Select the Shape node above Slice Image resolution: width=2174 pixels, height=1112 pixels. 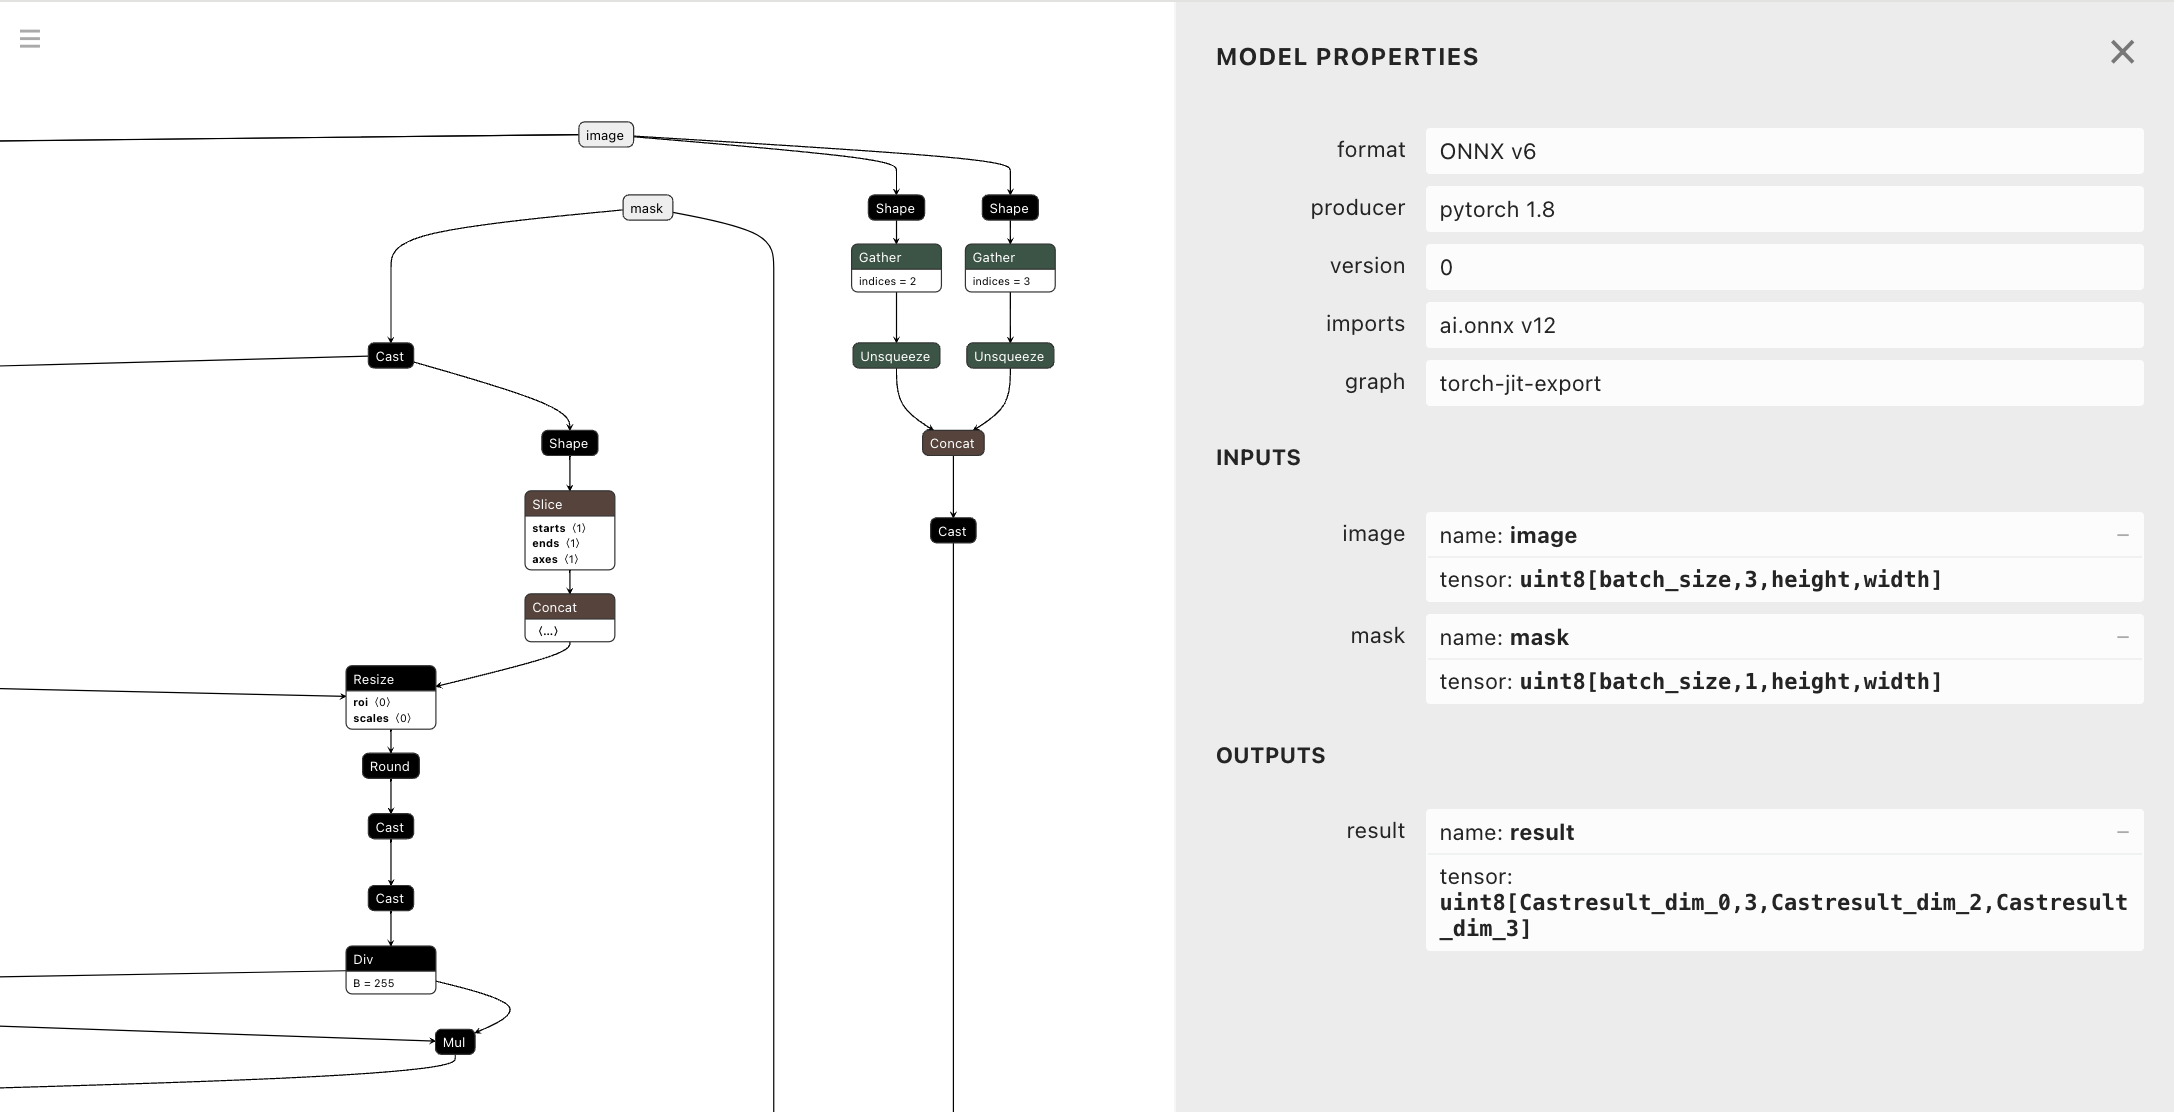(x=570, y=443)
